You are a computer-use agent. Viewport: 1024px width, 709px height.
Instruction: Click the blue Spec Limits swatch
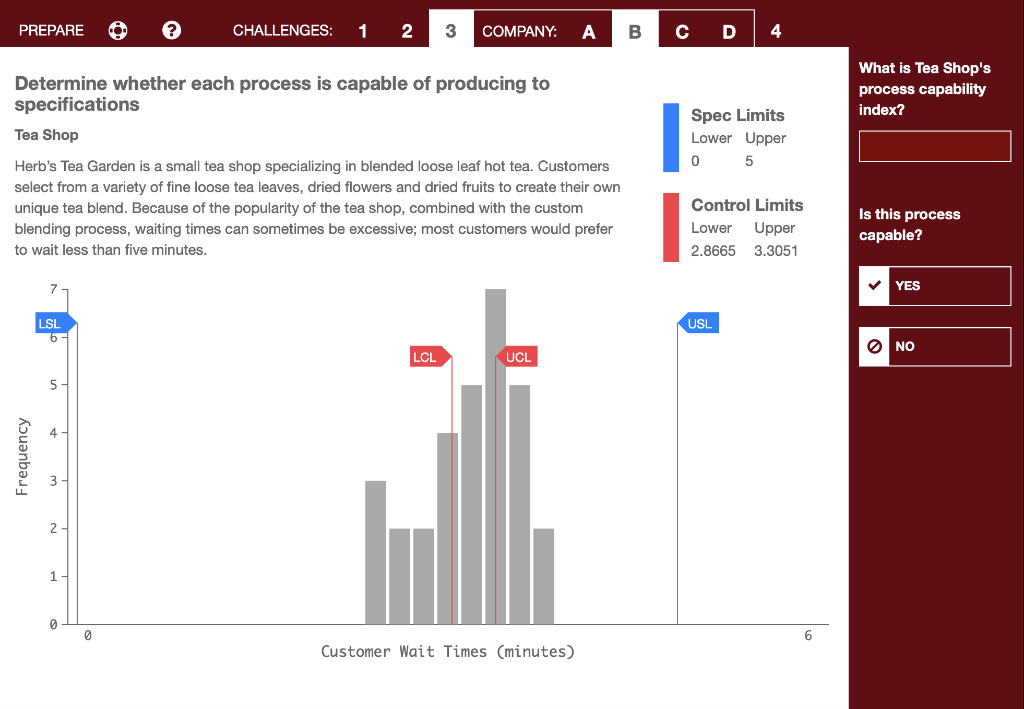(x=671, y=138)
